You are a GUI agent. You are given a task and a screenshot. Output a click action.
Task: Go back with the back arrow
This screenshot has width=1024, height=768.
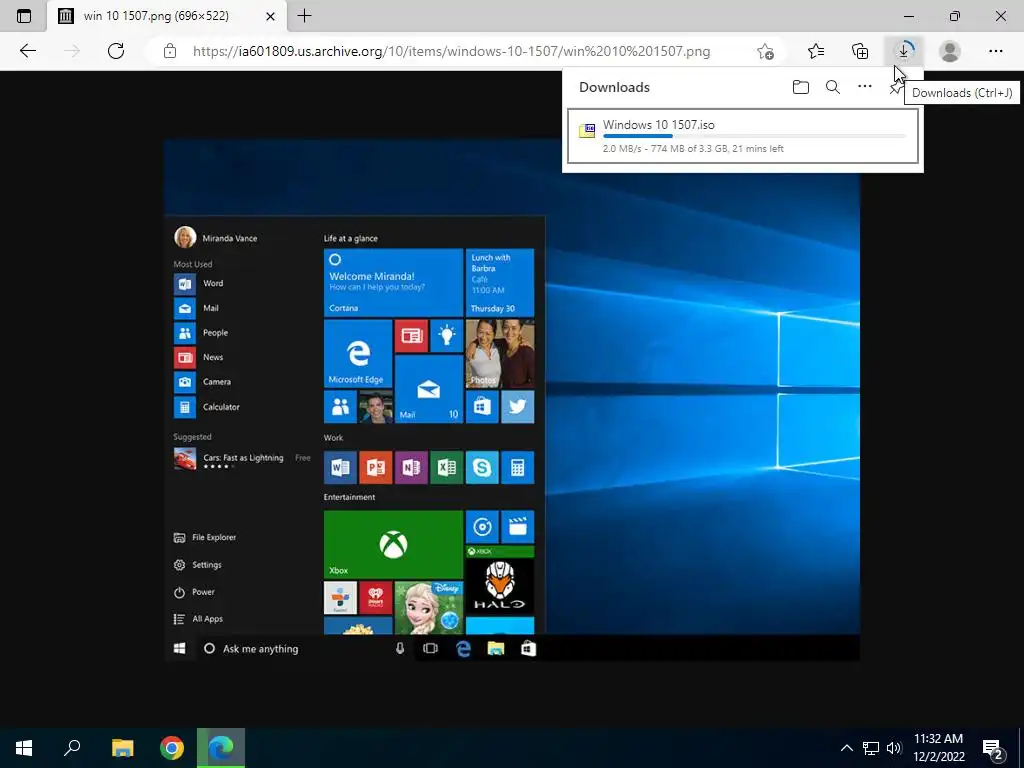[27, 51]
